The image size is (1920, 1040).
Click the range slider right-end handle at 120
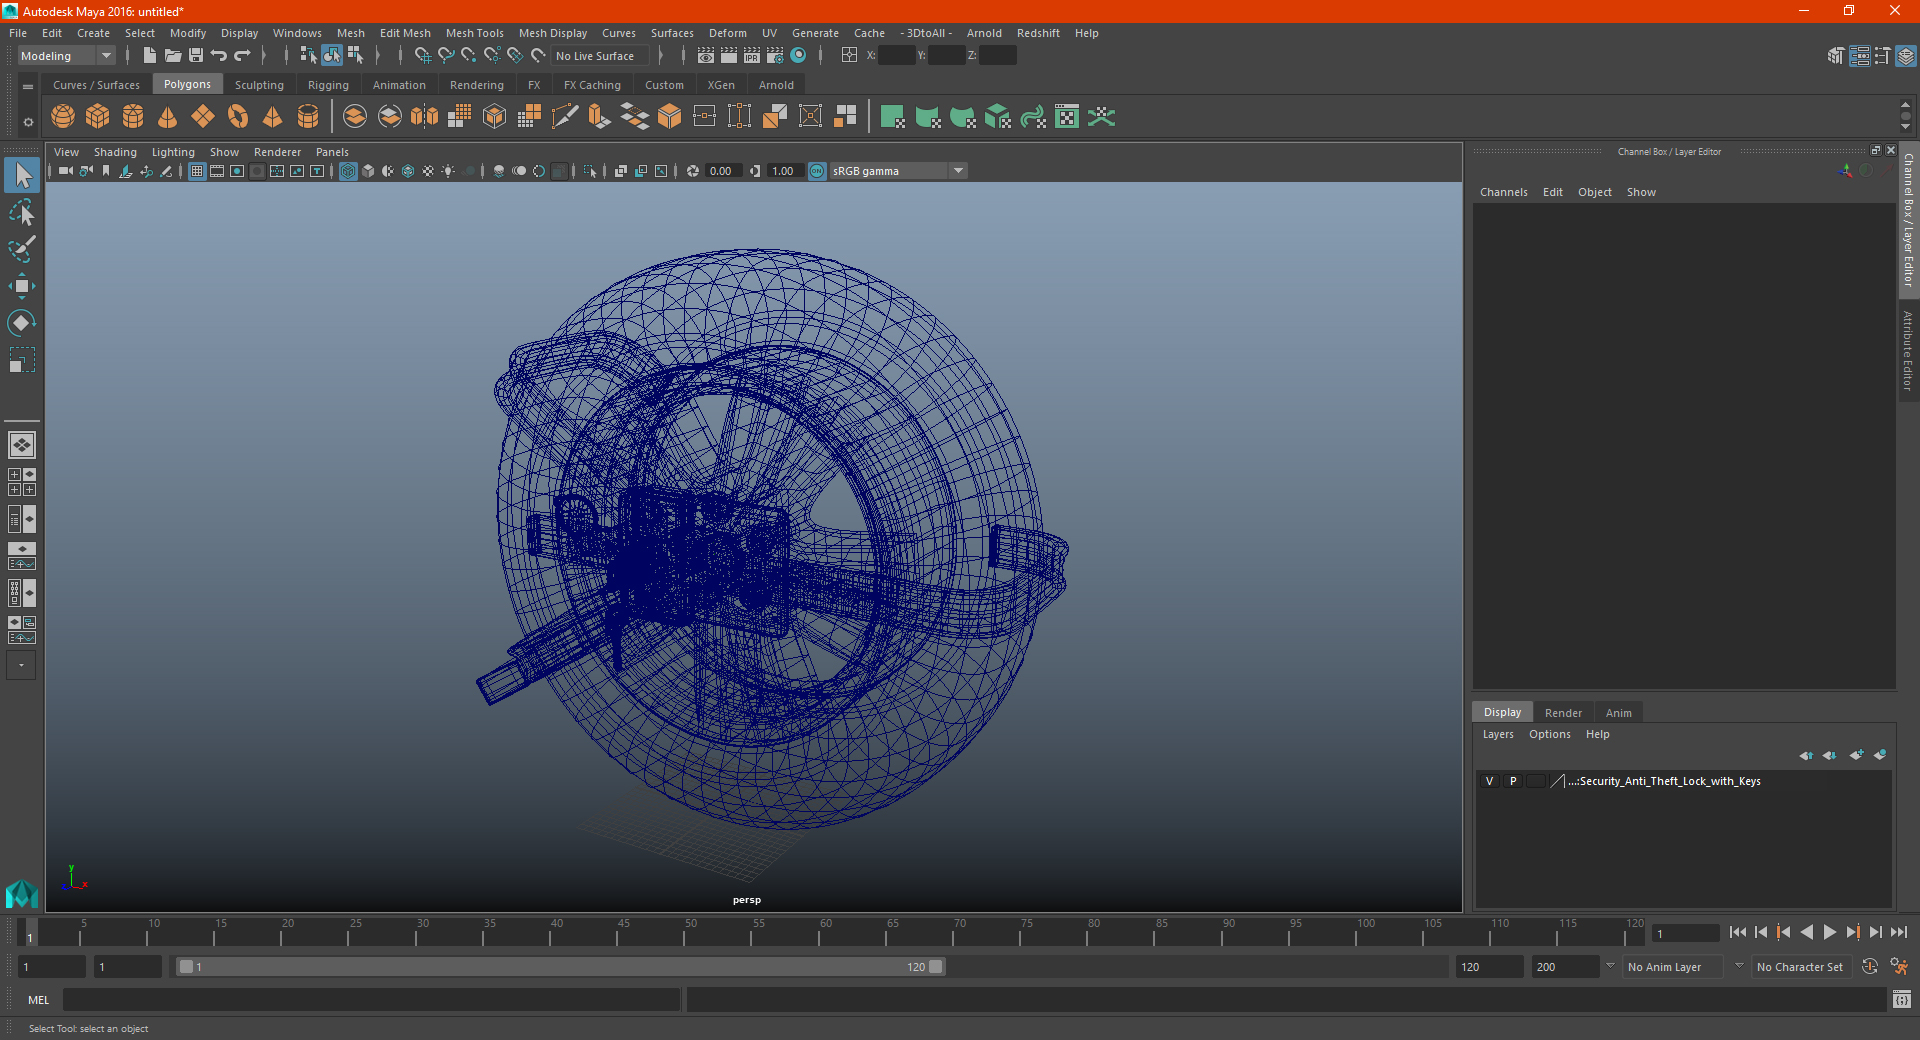click(936, 967)
